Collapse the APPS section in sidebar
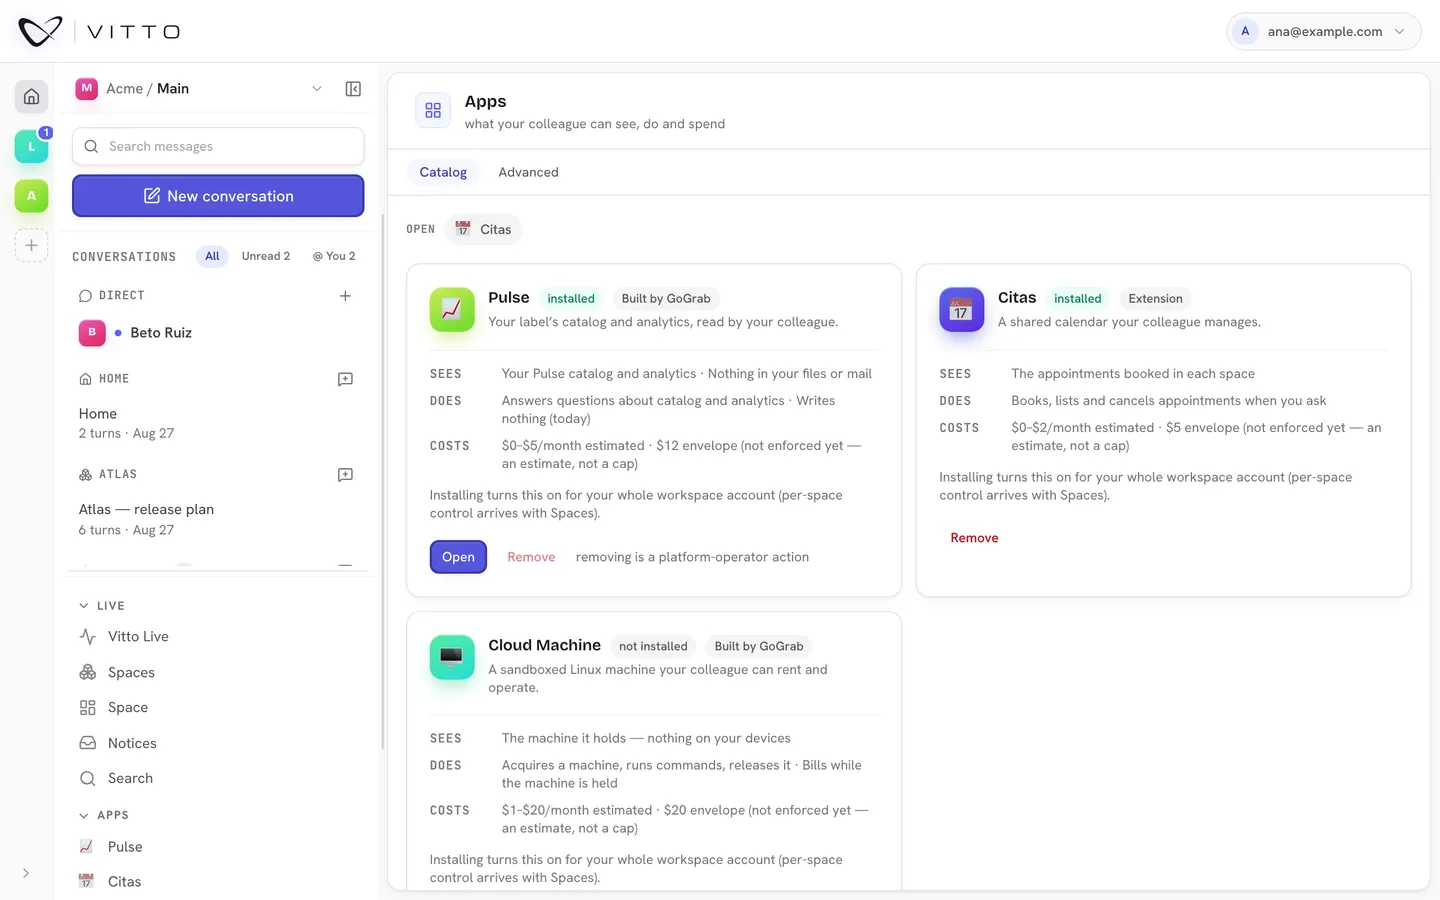 coord(104,815)
